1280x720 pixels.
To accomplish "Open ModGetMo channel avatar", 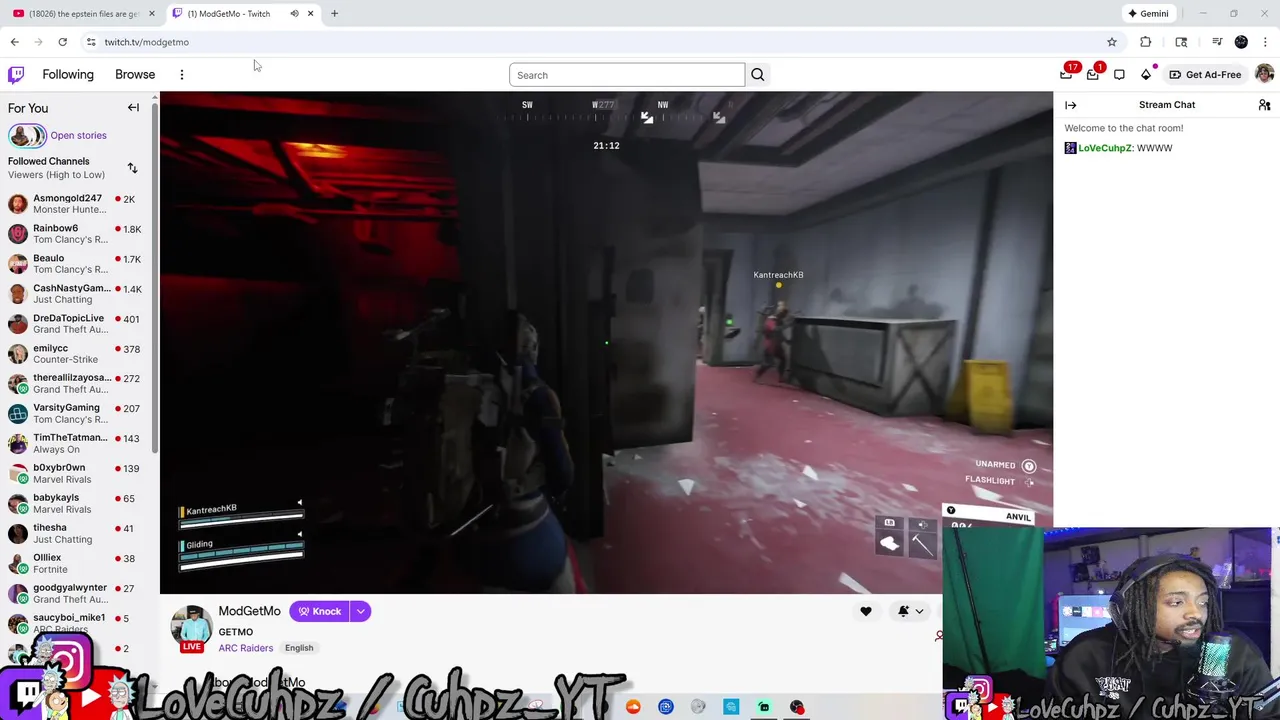I will coord(191,626).
